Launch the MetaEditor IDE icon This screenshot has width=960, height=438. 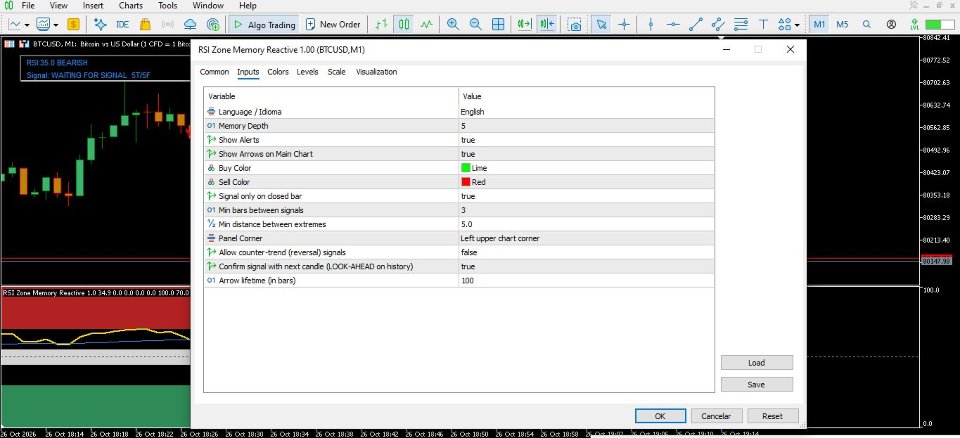pyautogui.click(x=122, y=25)
